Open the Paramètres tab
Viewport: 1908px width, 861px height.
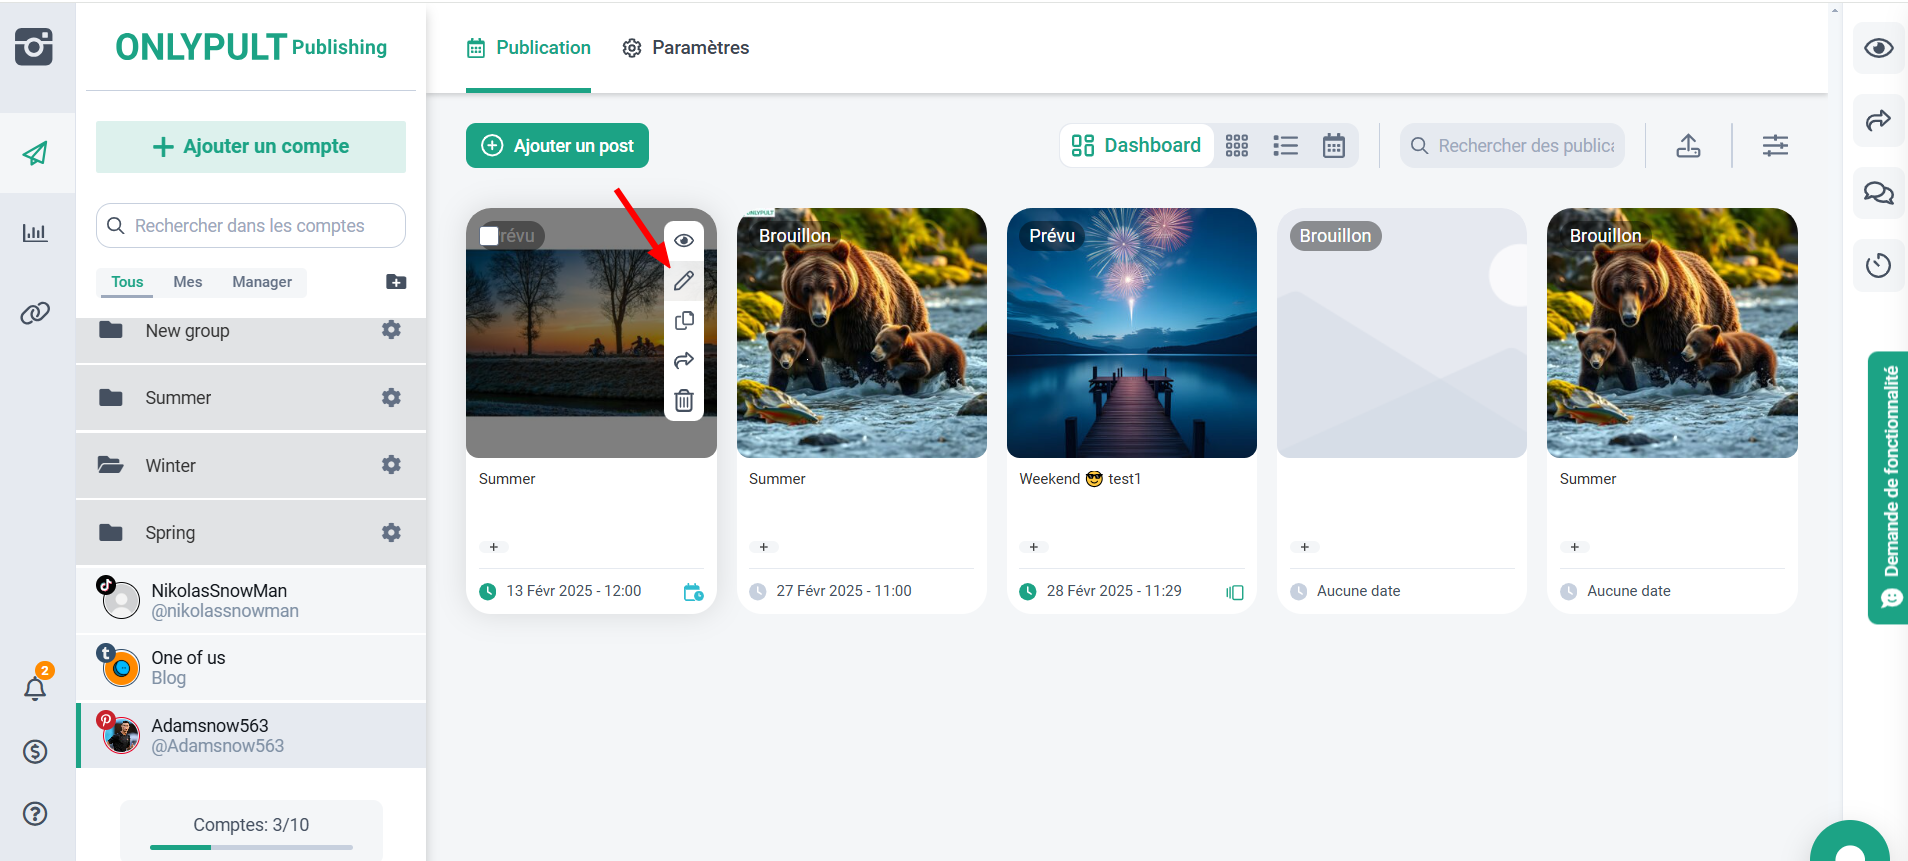coord(686,48)
